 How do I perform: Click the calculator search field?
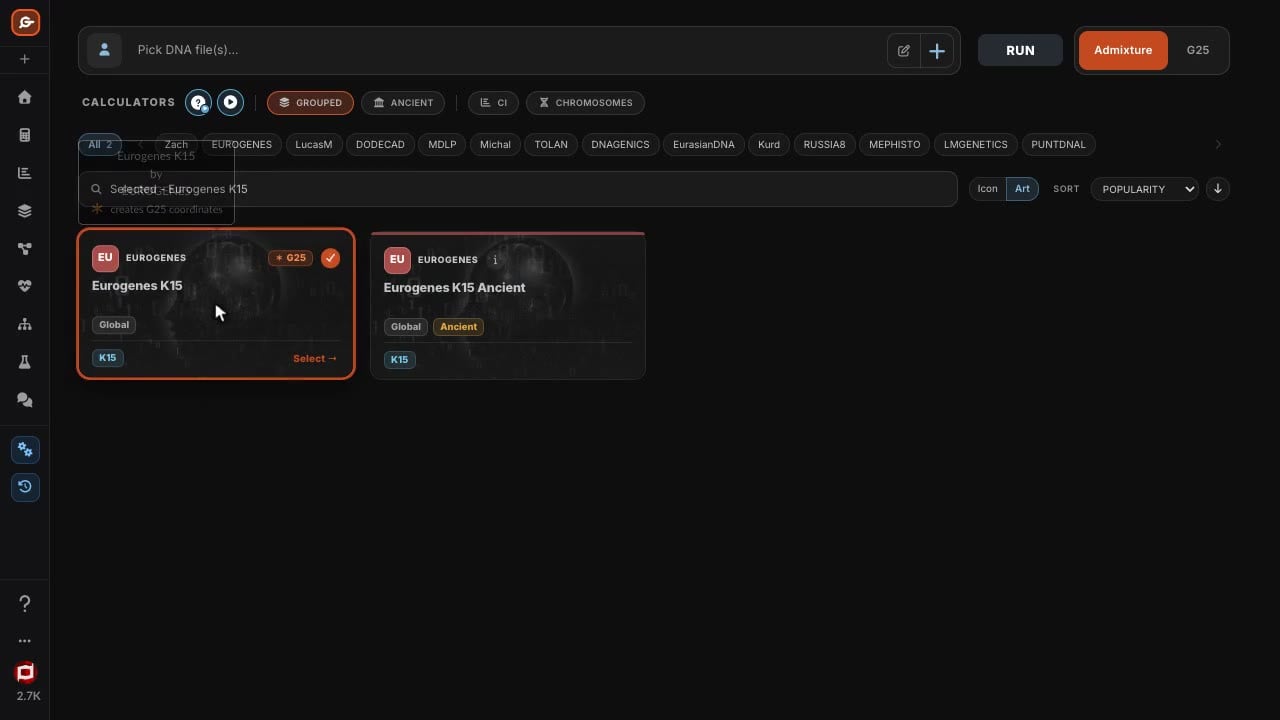518,189
